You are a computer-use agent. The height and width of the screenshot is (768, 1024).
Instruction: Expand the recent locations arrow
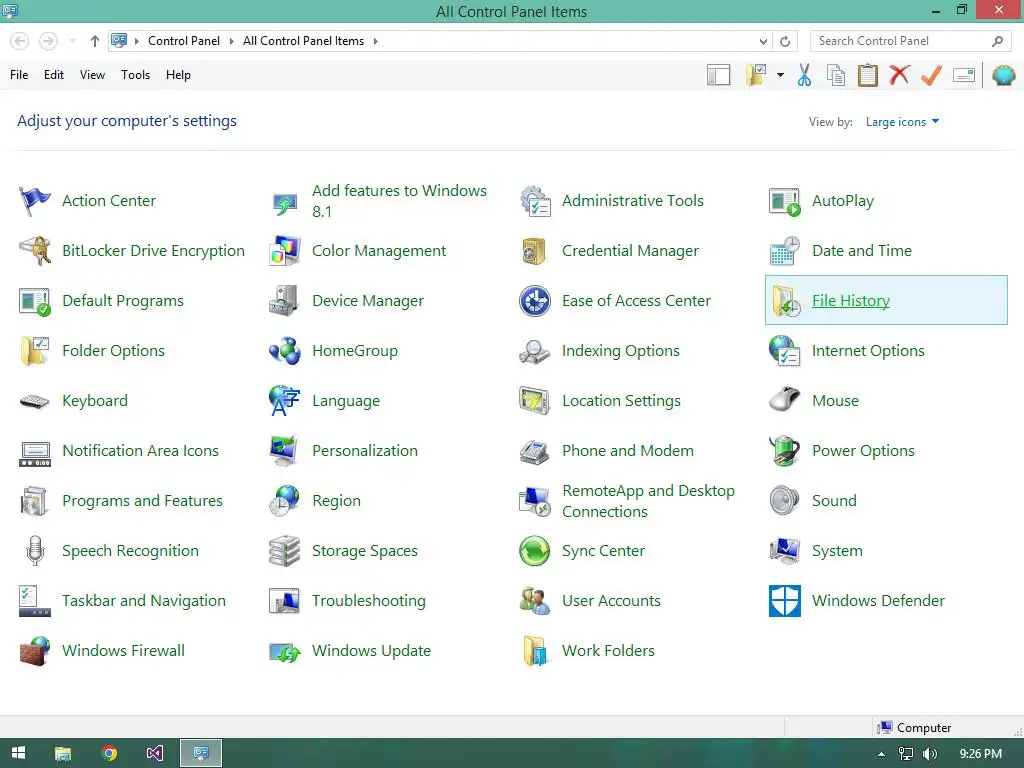click(x=72, y=41)
